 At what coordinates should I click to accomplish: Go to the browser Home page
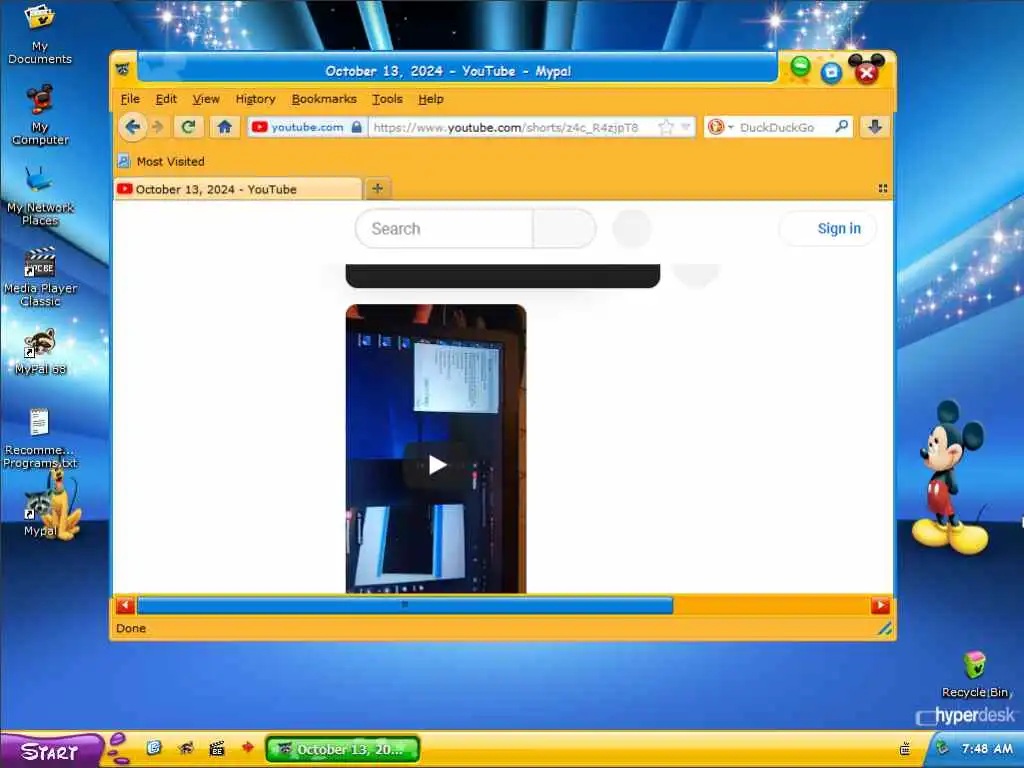pos(225,127)
